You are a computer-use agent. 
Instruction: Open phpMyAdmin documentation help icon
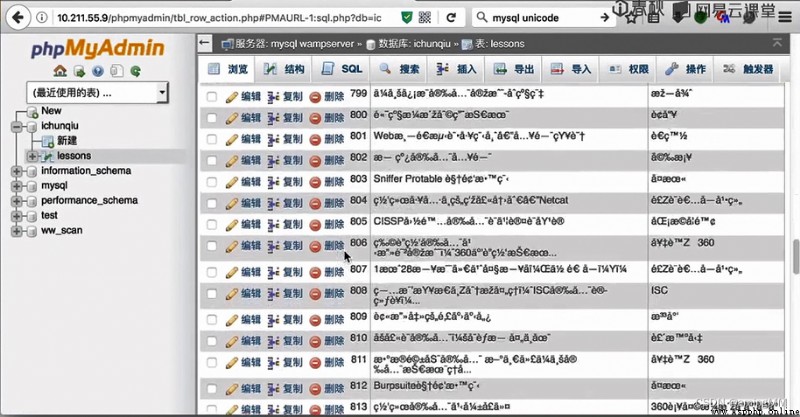coord(98,71)
